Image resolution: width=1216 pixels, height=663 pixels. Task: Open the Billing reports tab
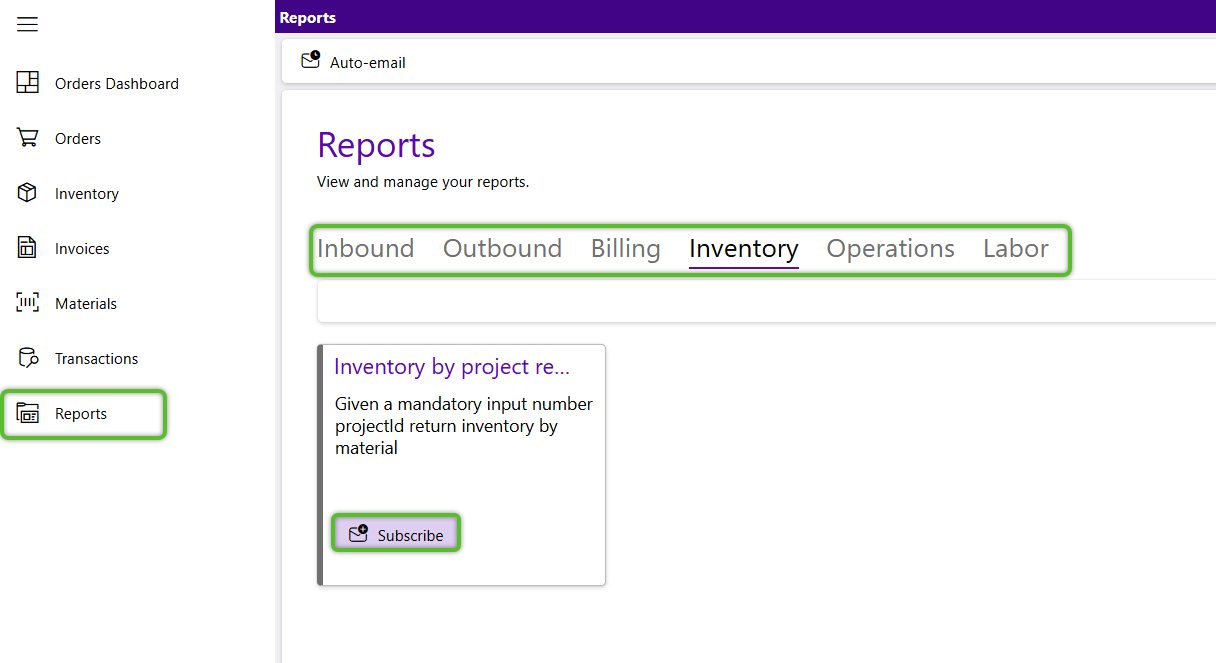625,249
